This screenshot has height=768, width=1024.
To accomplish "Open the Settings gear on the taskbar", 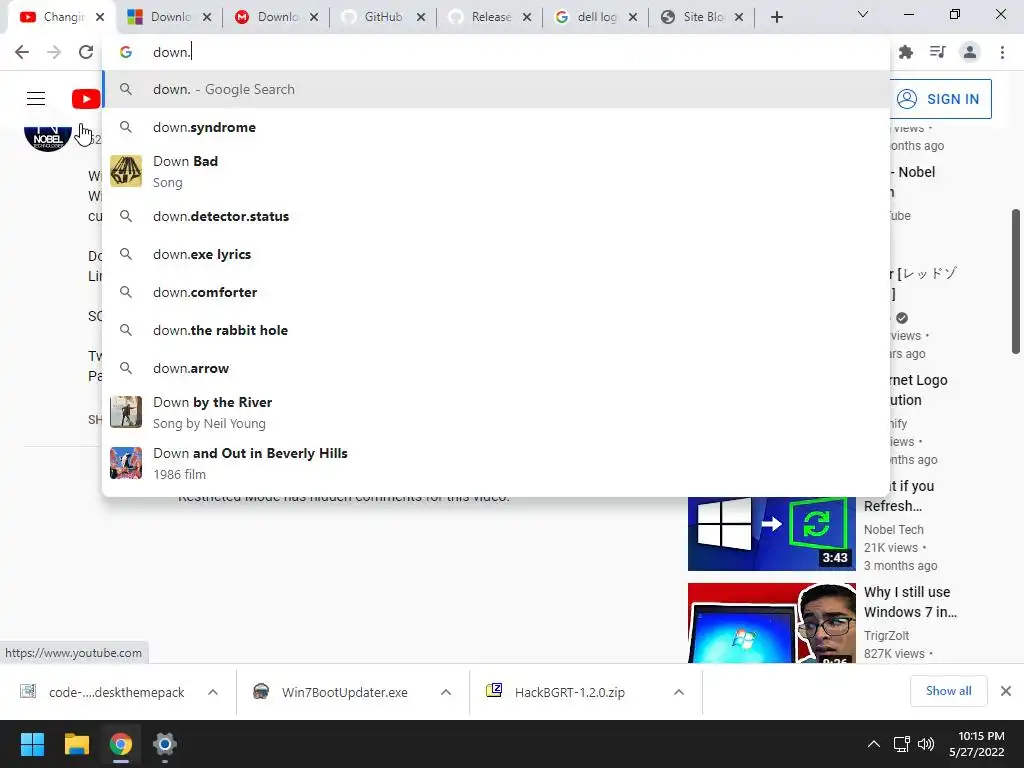I will tap(165, 744).
